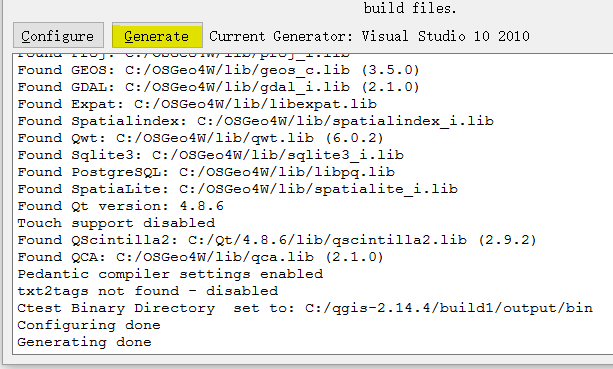Click the Found GEOS log line
Viewport: 613px width, 369px height.
click(x=218, y=70)
